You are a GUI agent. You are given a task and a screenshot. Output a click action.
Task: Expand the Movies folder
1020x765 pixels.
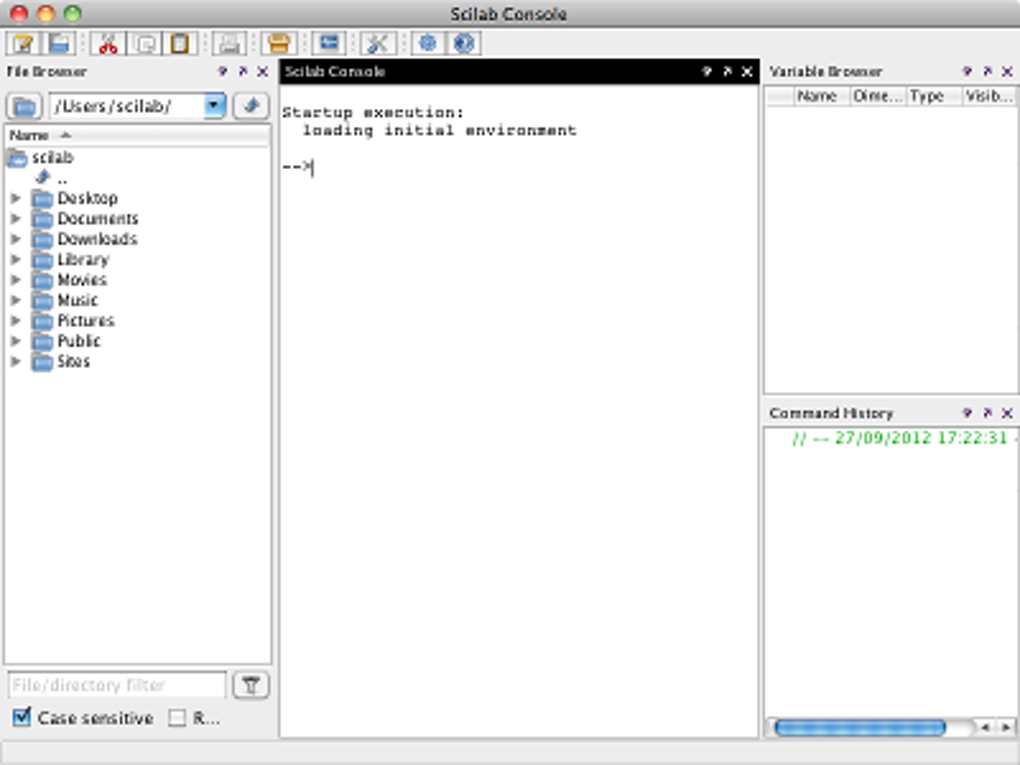point(16,280)
